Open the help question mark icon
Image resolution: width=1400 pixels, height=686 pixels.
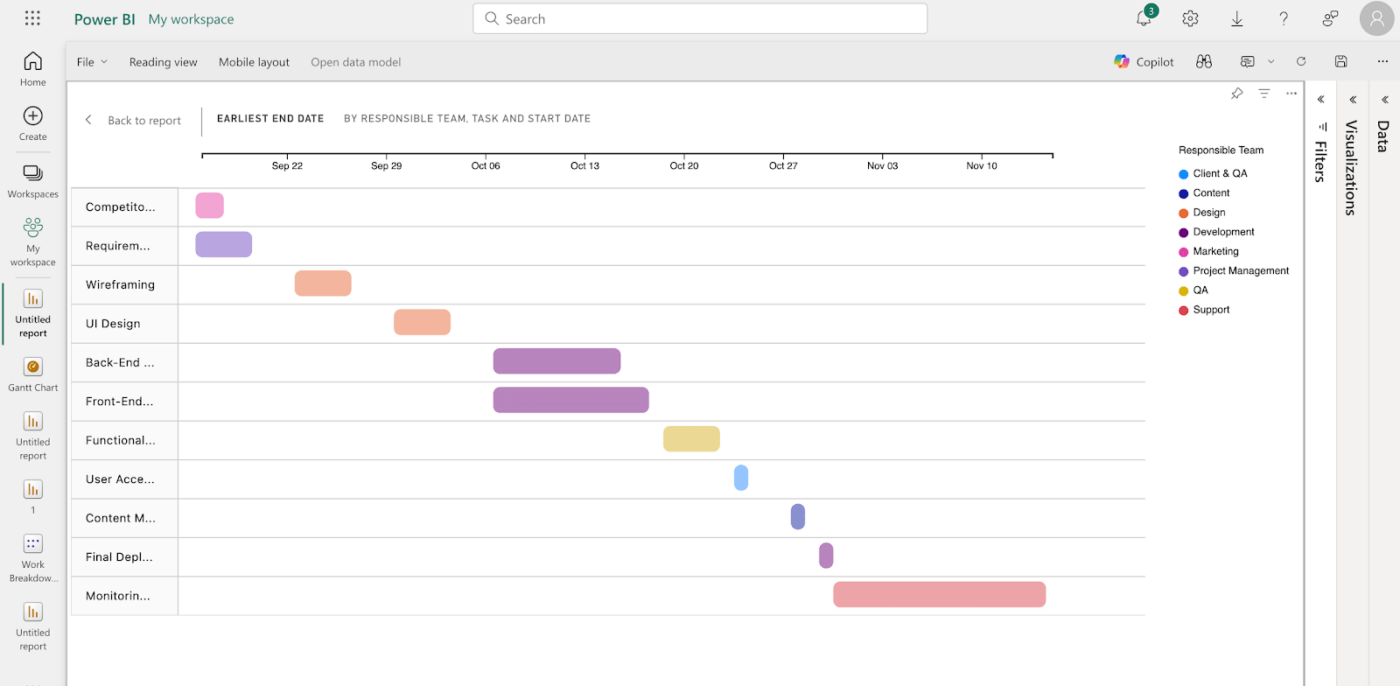[x=1283, y=18]
